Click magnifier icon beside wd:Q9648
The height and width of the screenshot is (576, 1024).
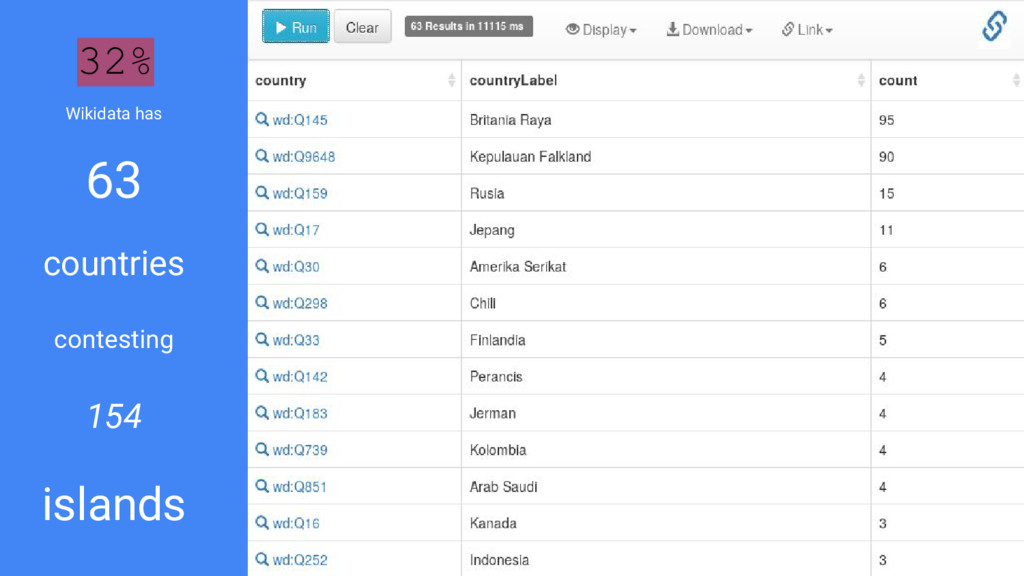click(262, 156)
